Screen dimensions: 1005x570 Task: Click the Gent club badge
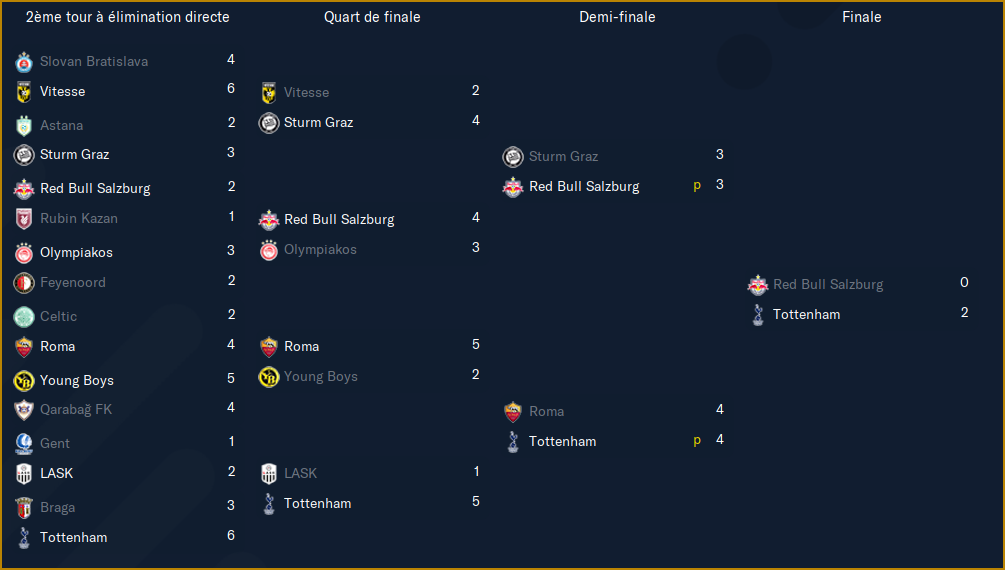[24, 444]
